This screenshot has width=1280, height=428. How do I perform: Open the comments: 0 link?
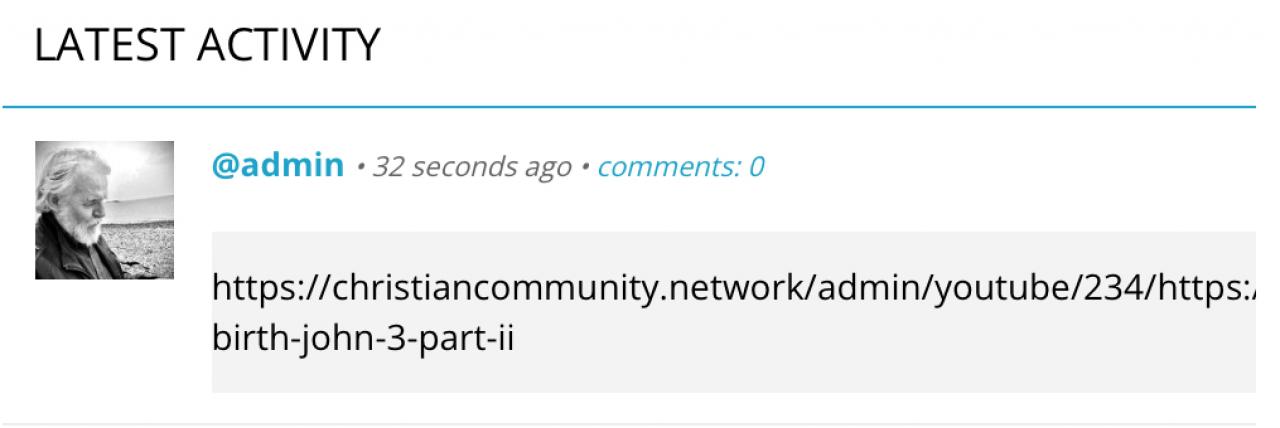[681, 166]
